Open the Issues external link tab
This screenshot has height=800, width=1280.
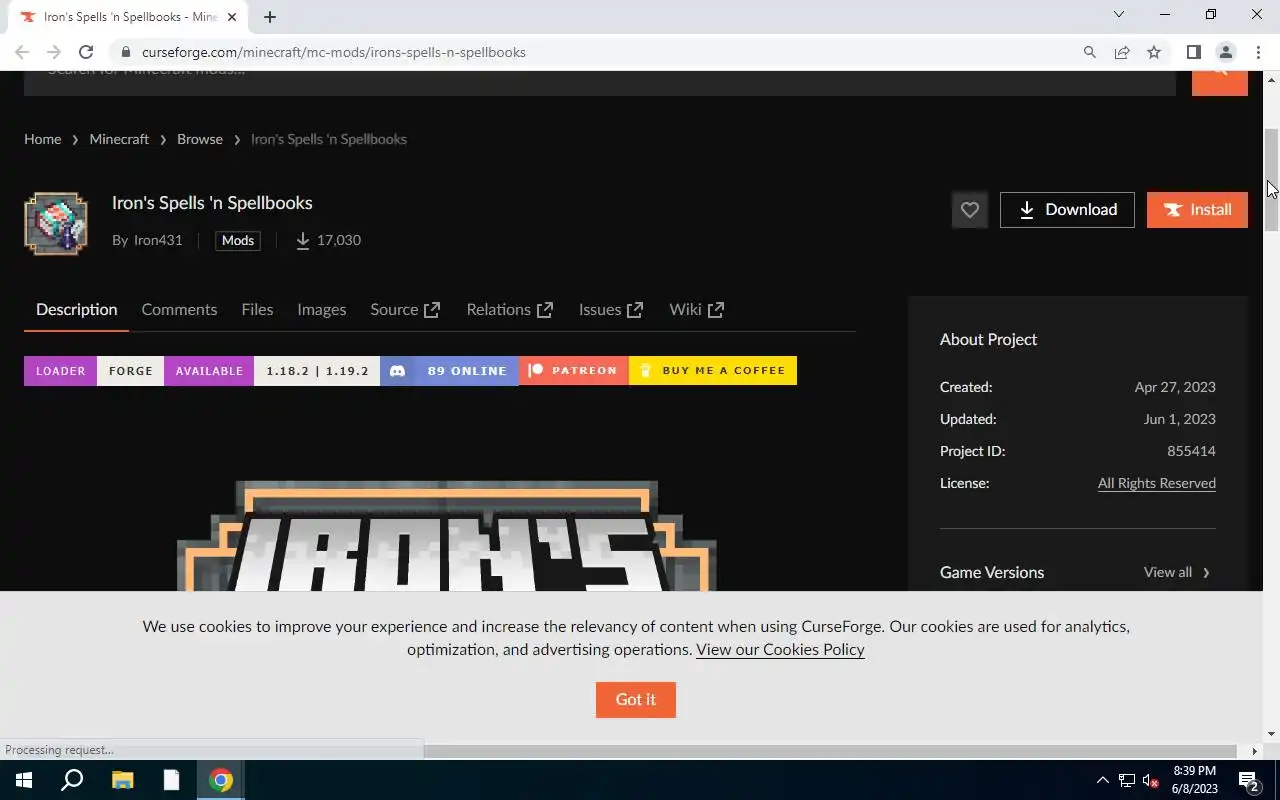click(610, 310)
